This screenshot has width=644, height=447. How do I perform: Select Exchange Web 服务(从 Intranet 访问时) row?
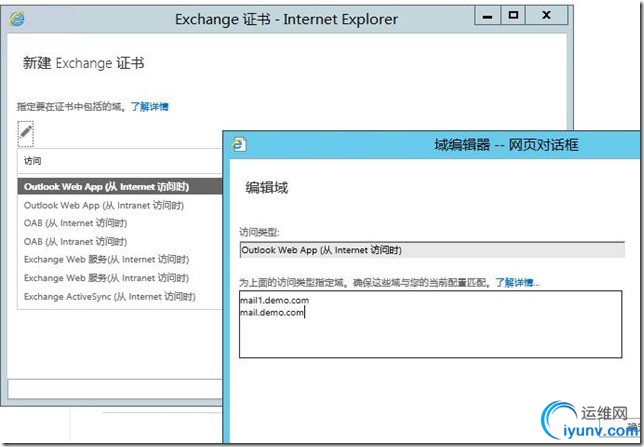point(120,278)
